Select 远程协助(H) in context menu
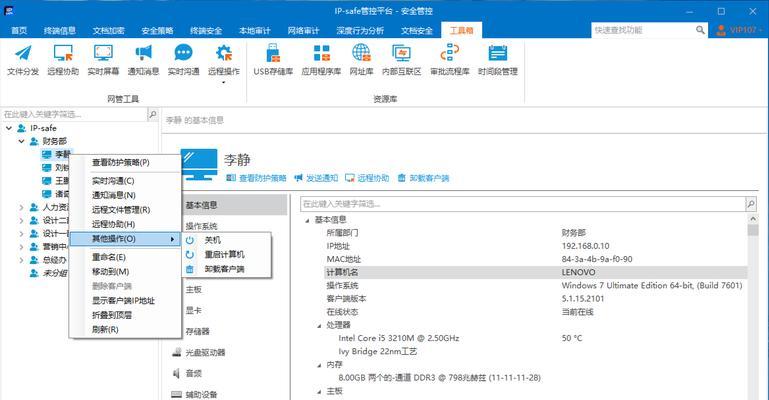769x400 pixels. coord(126,224)
